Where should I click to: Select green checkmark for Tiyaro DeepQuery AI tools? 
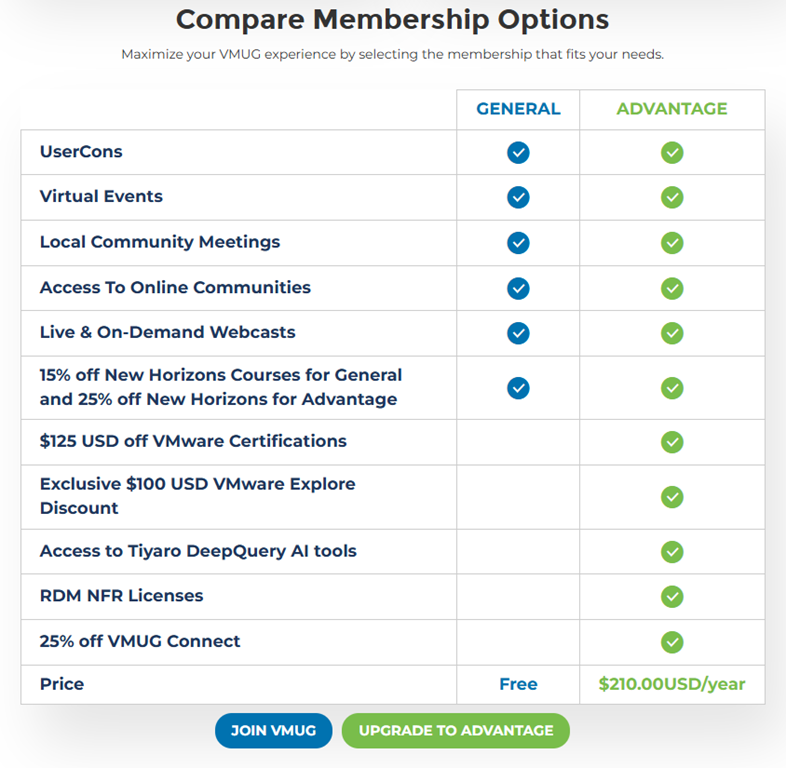pyautogui.click(x=672, y=551)
